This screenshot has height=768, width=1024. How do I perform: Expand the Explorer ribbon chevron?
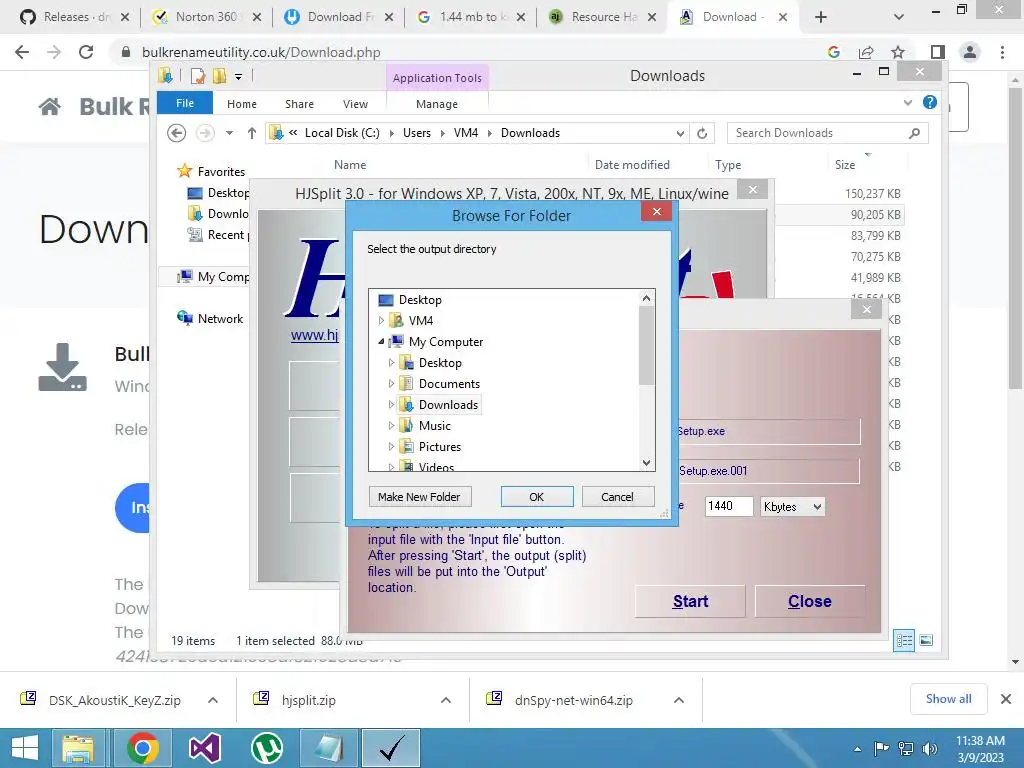tap(908, 103)
